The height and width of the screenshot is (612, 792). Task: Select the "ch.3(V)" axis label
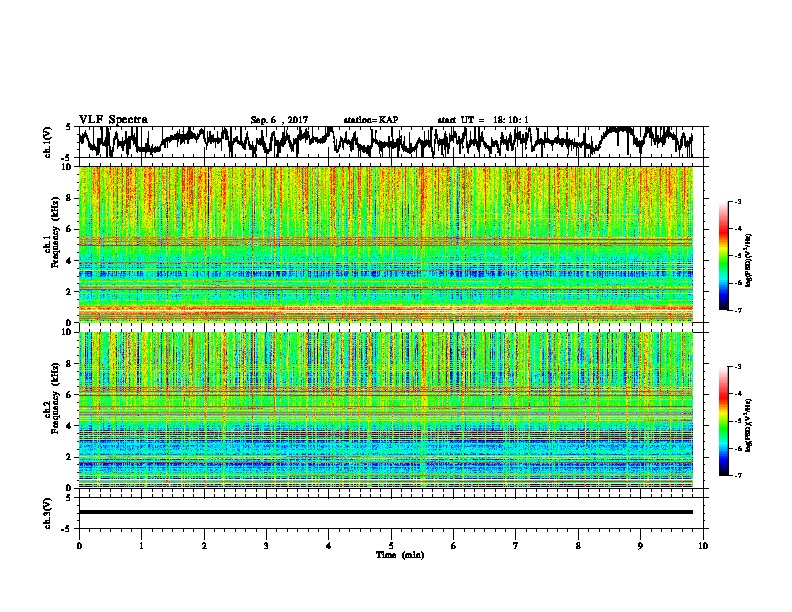click(x=48, y=513)
